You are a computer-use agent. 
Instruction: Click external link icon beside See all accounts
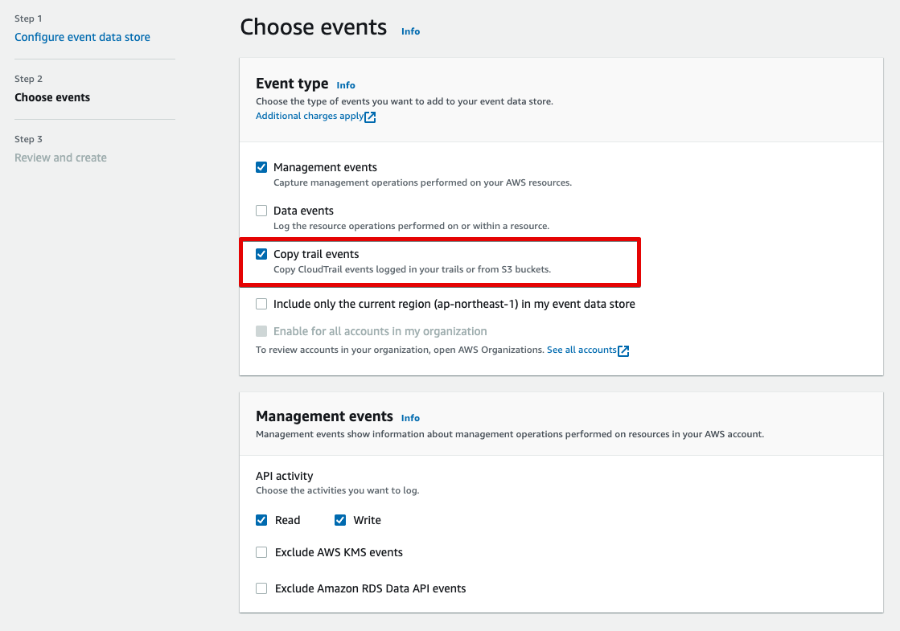click(x=623, y=351)
